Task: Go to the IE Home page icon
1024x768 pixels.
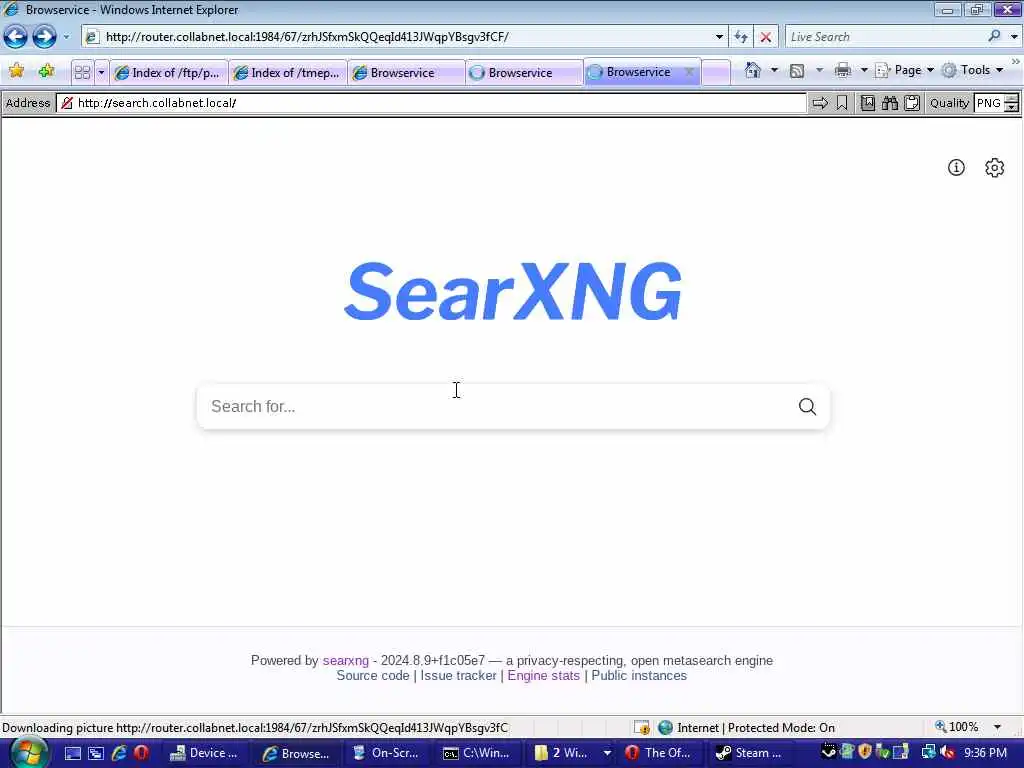Action: [x=752, y=70]
